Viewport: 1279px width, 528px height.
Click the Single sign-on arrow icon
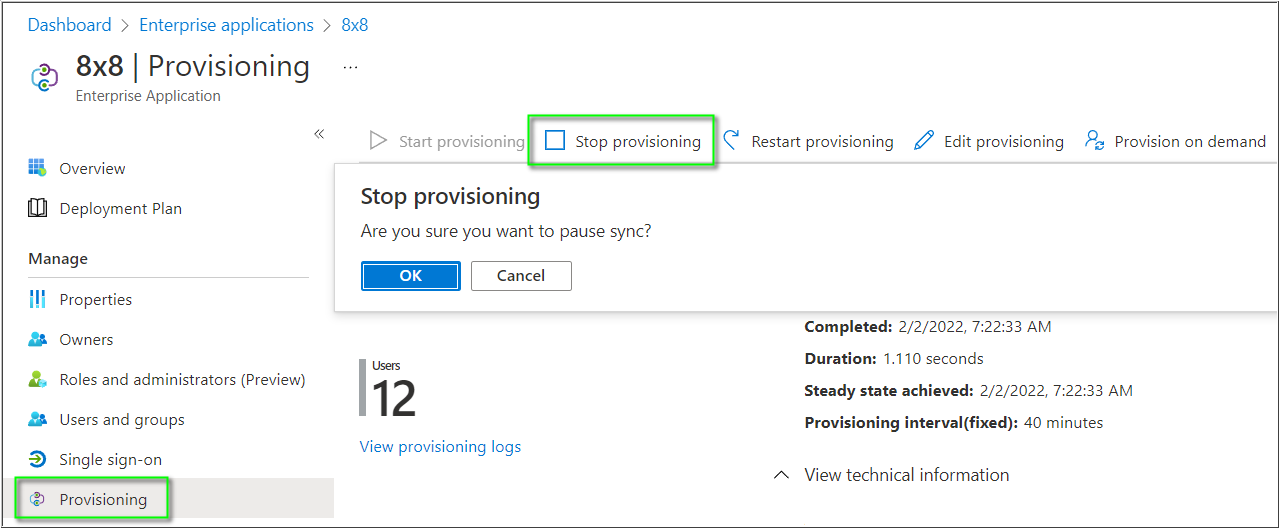pos(37,459)
